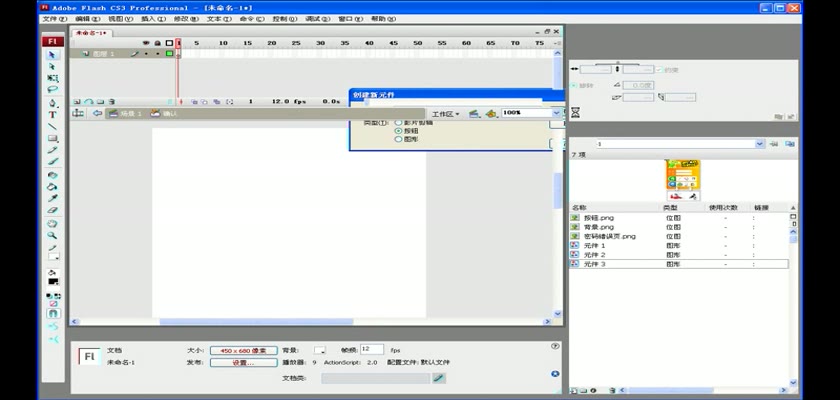Open the Edit menu
The height and width of the screenshot is (400, 840).
point(88,19)
